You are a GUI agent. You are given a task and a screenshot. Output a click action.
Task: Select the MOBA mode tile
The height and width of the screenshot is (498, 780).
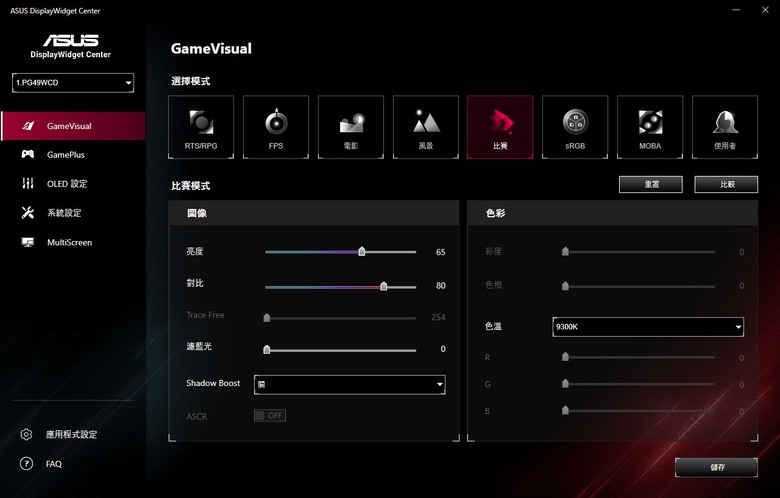[650, 127]
